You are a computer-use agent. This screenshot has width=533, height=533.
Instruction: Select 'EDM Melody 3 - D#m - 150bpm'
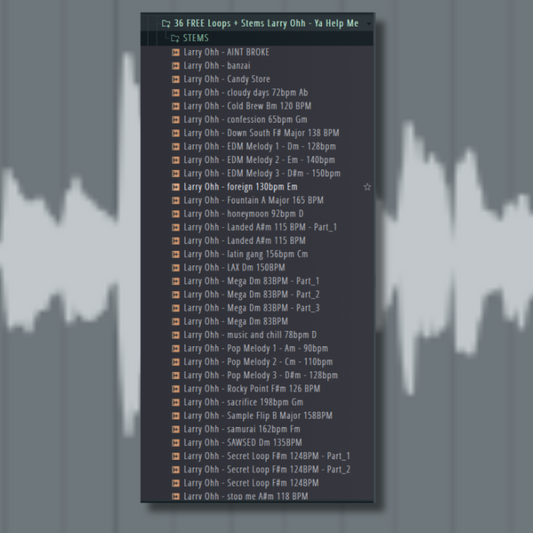262,174
